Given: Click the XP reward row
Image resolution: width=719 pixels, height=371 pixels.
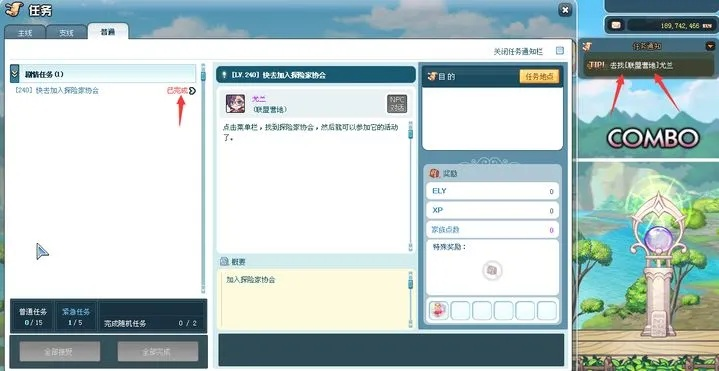Looking at the screenshot, I should 492,210.
